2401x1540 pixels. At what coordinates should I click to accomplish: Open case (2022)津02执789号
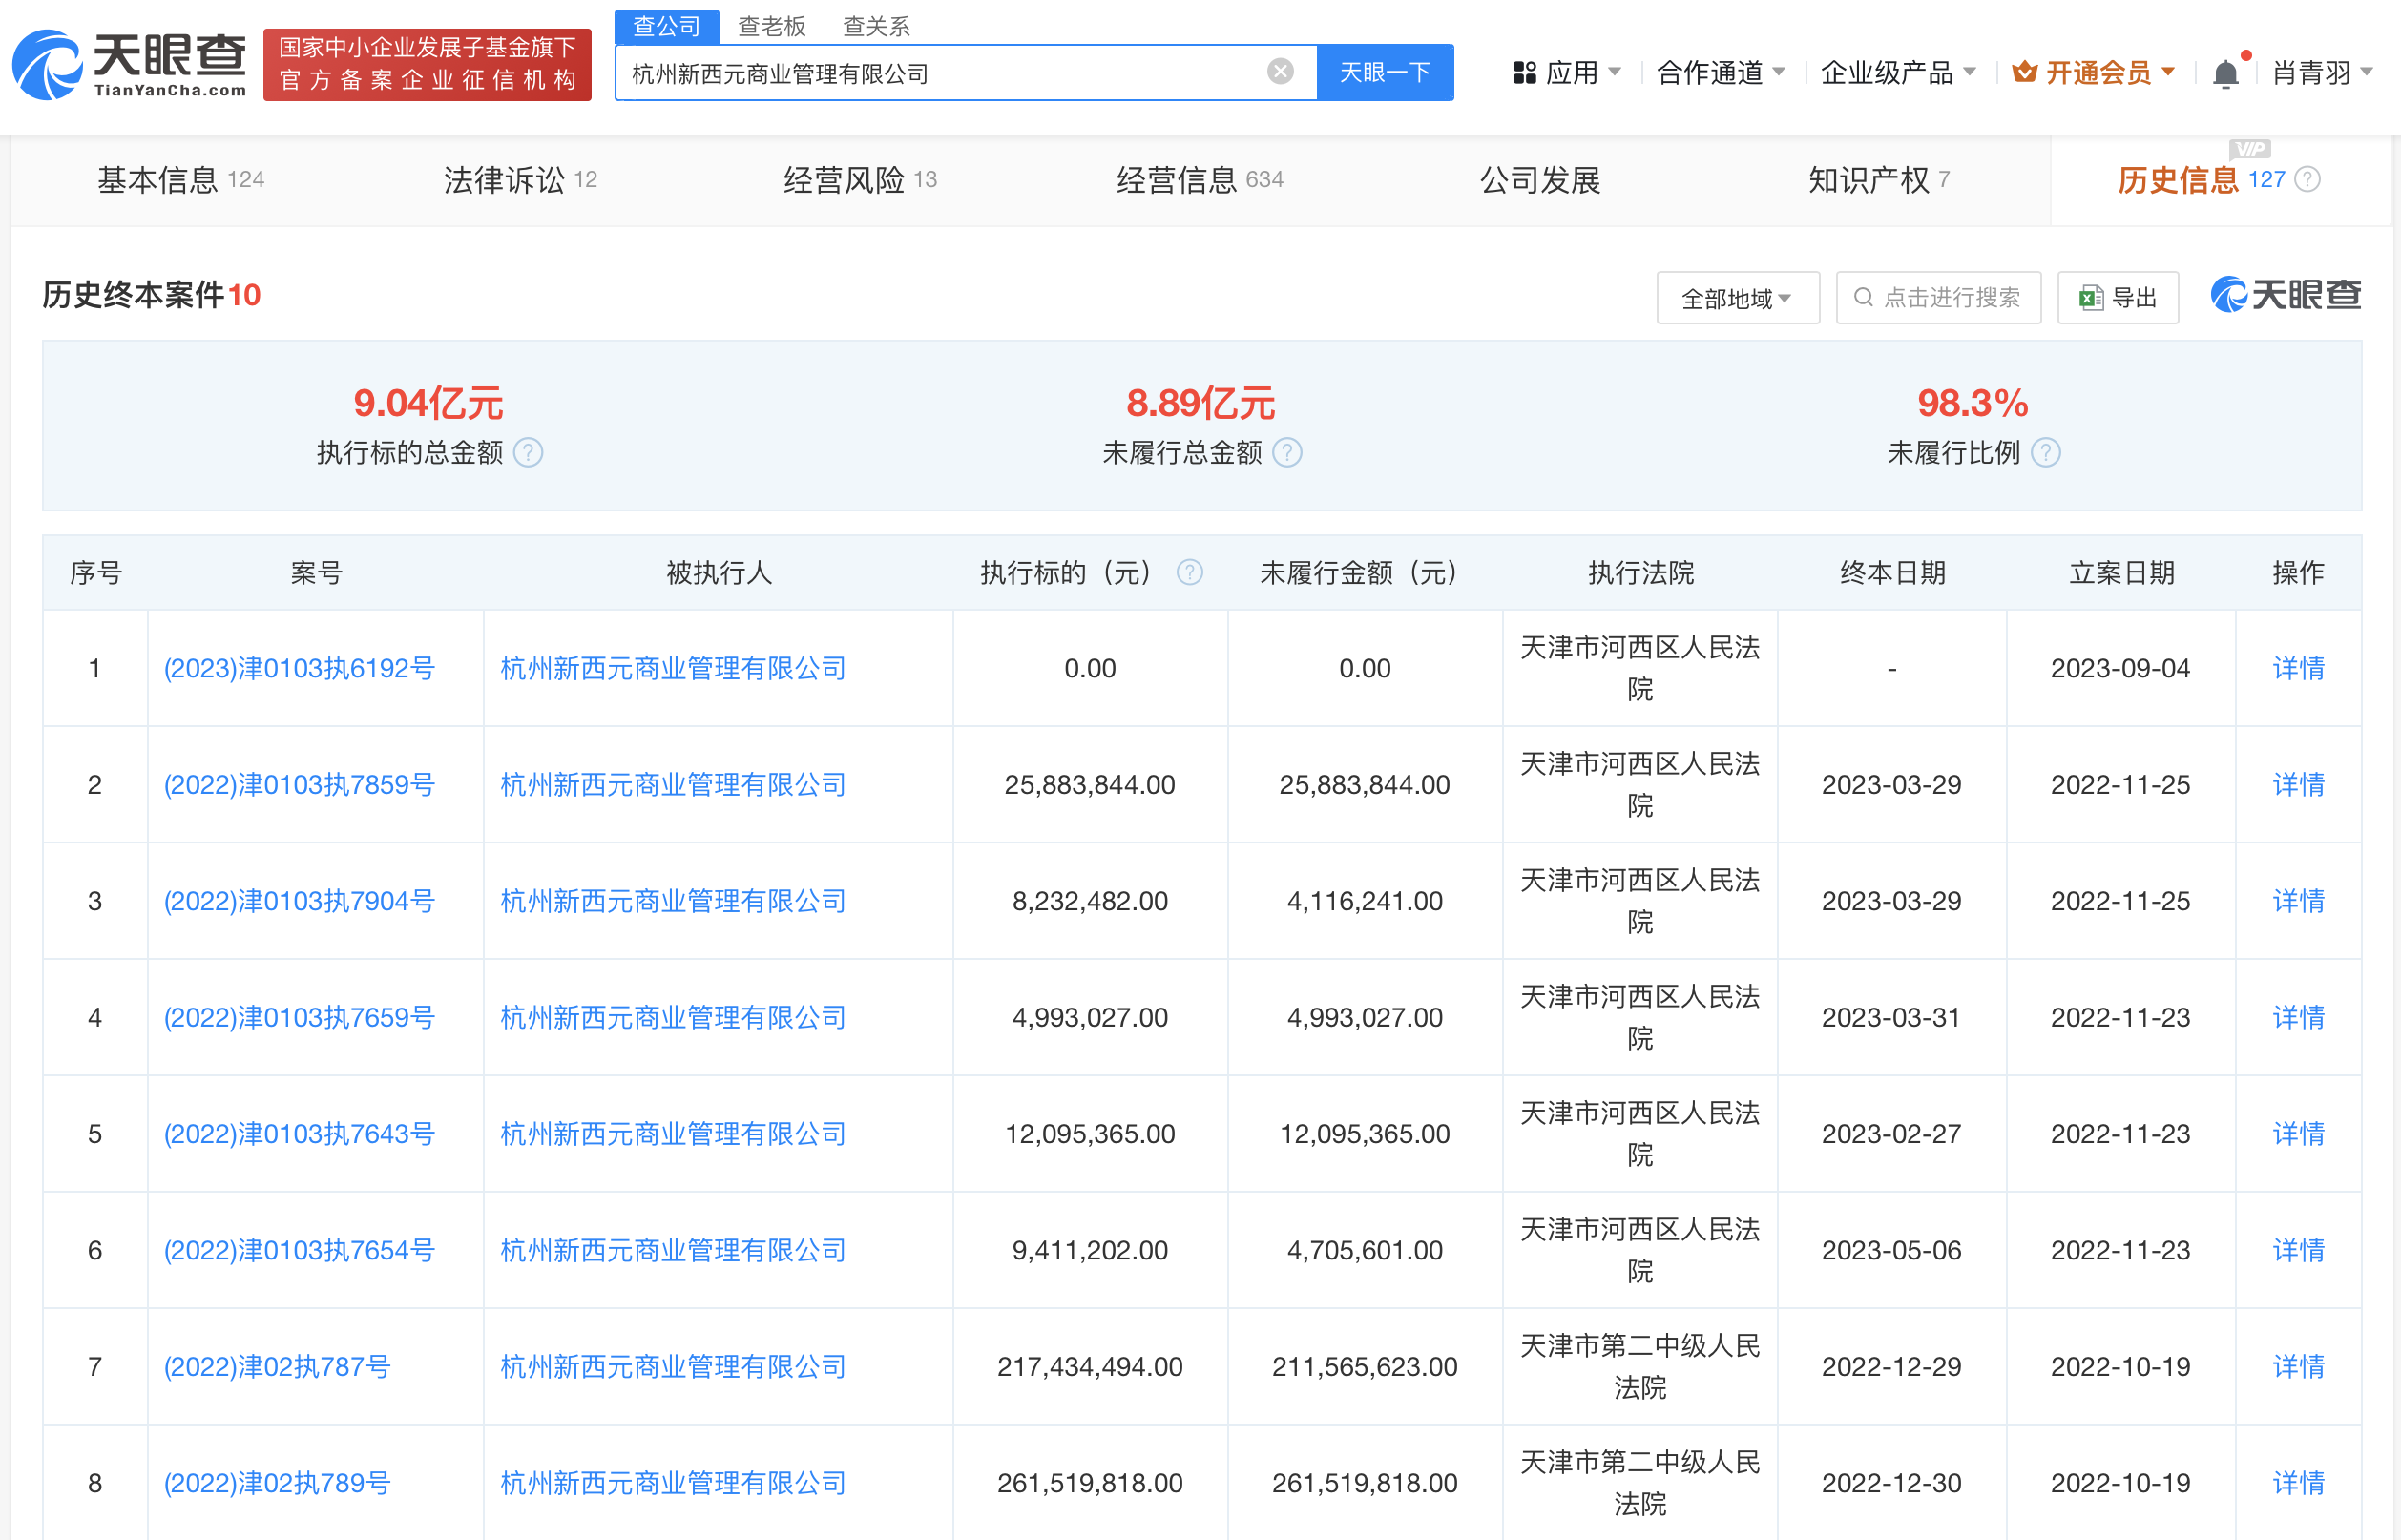277,1483
